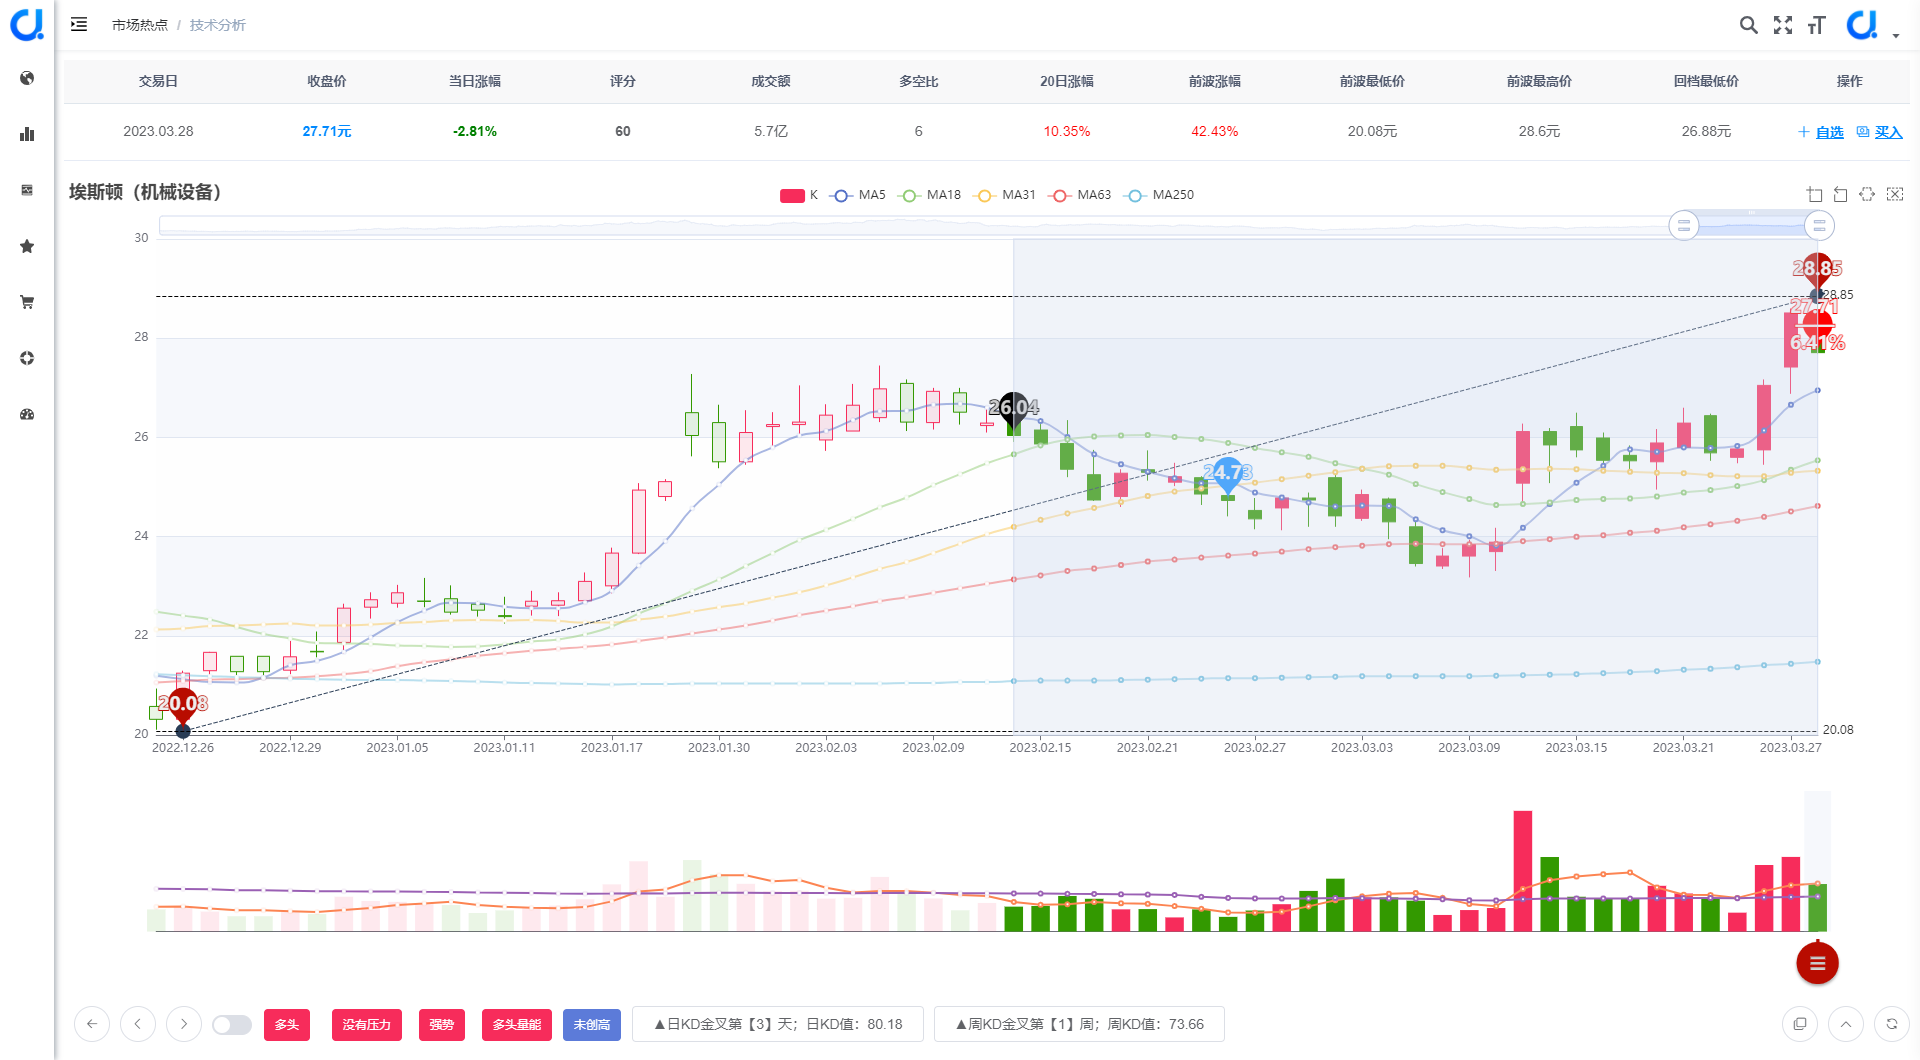This screenshot has height=1060, width=1920.
Task: Click the 没有压力 tag
Action: point(367,1025)
